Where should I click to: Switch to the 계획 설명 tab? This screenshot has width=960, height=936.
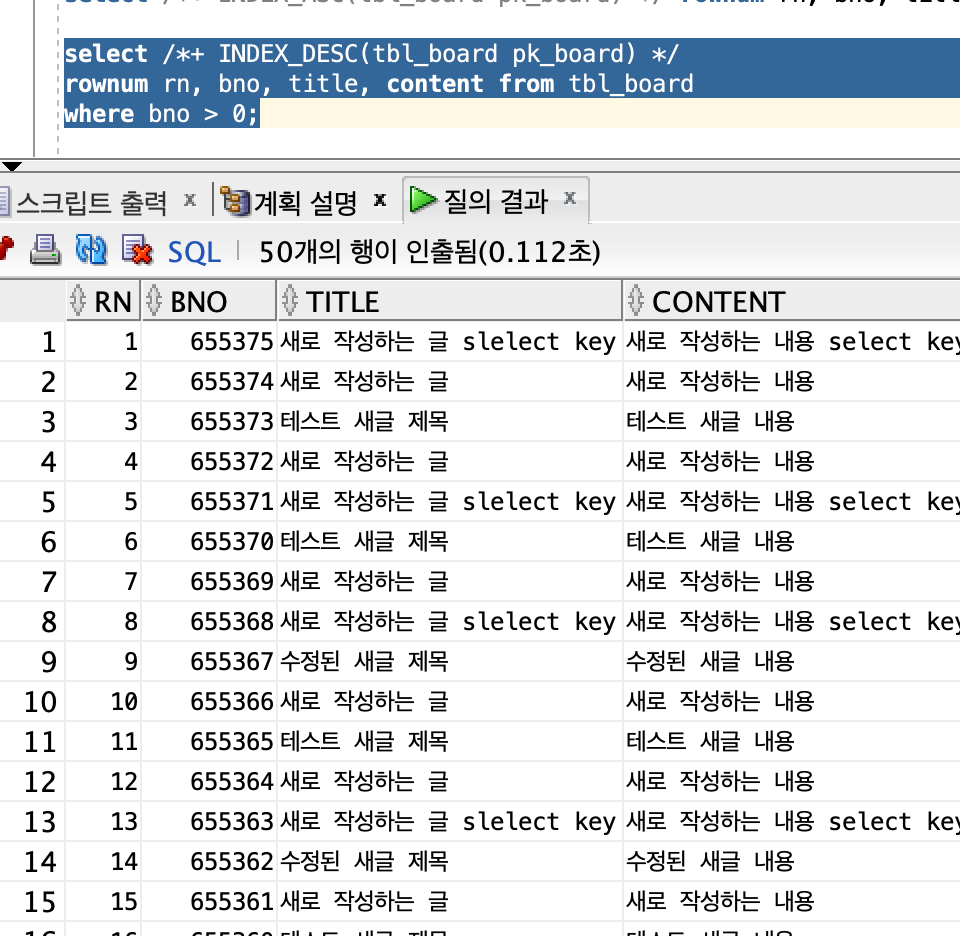(305, 202)
